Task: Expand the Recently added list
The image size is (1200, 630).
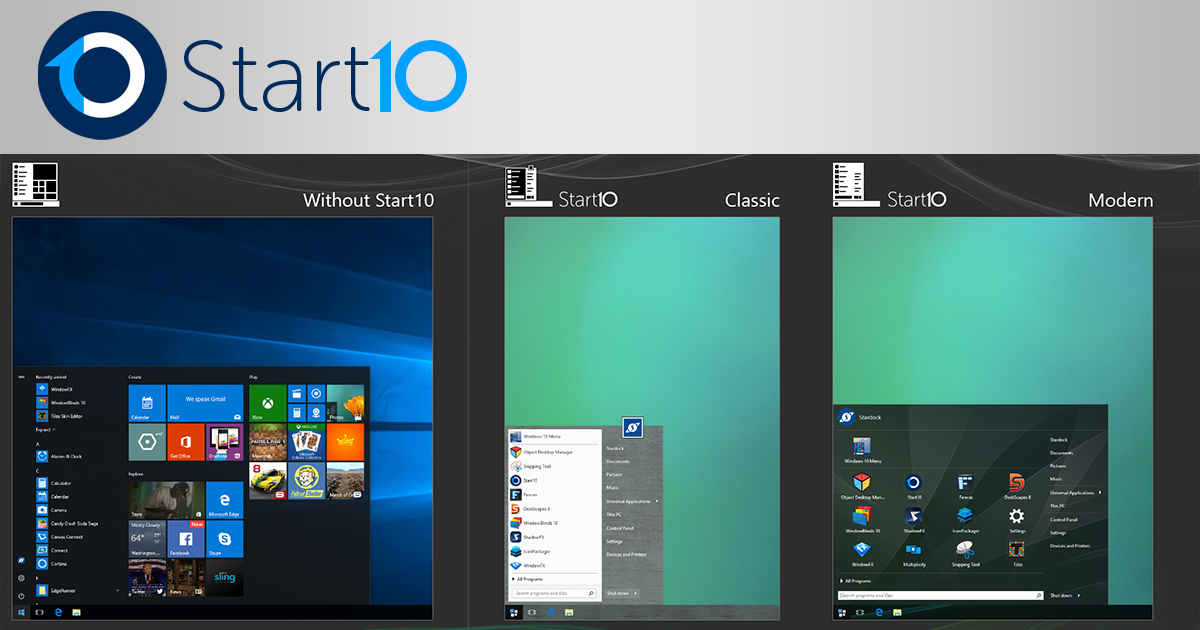Action: pos(45,429)
